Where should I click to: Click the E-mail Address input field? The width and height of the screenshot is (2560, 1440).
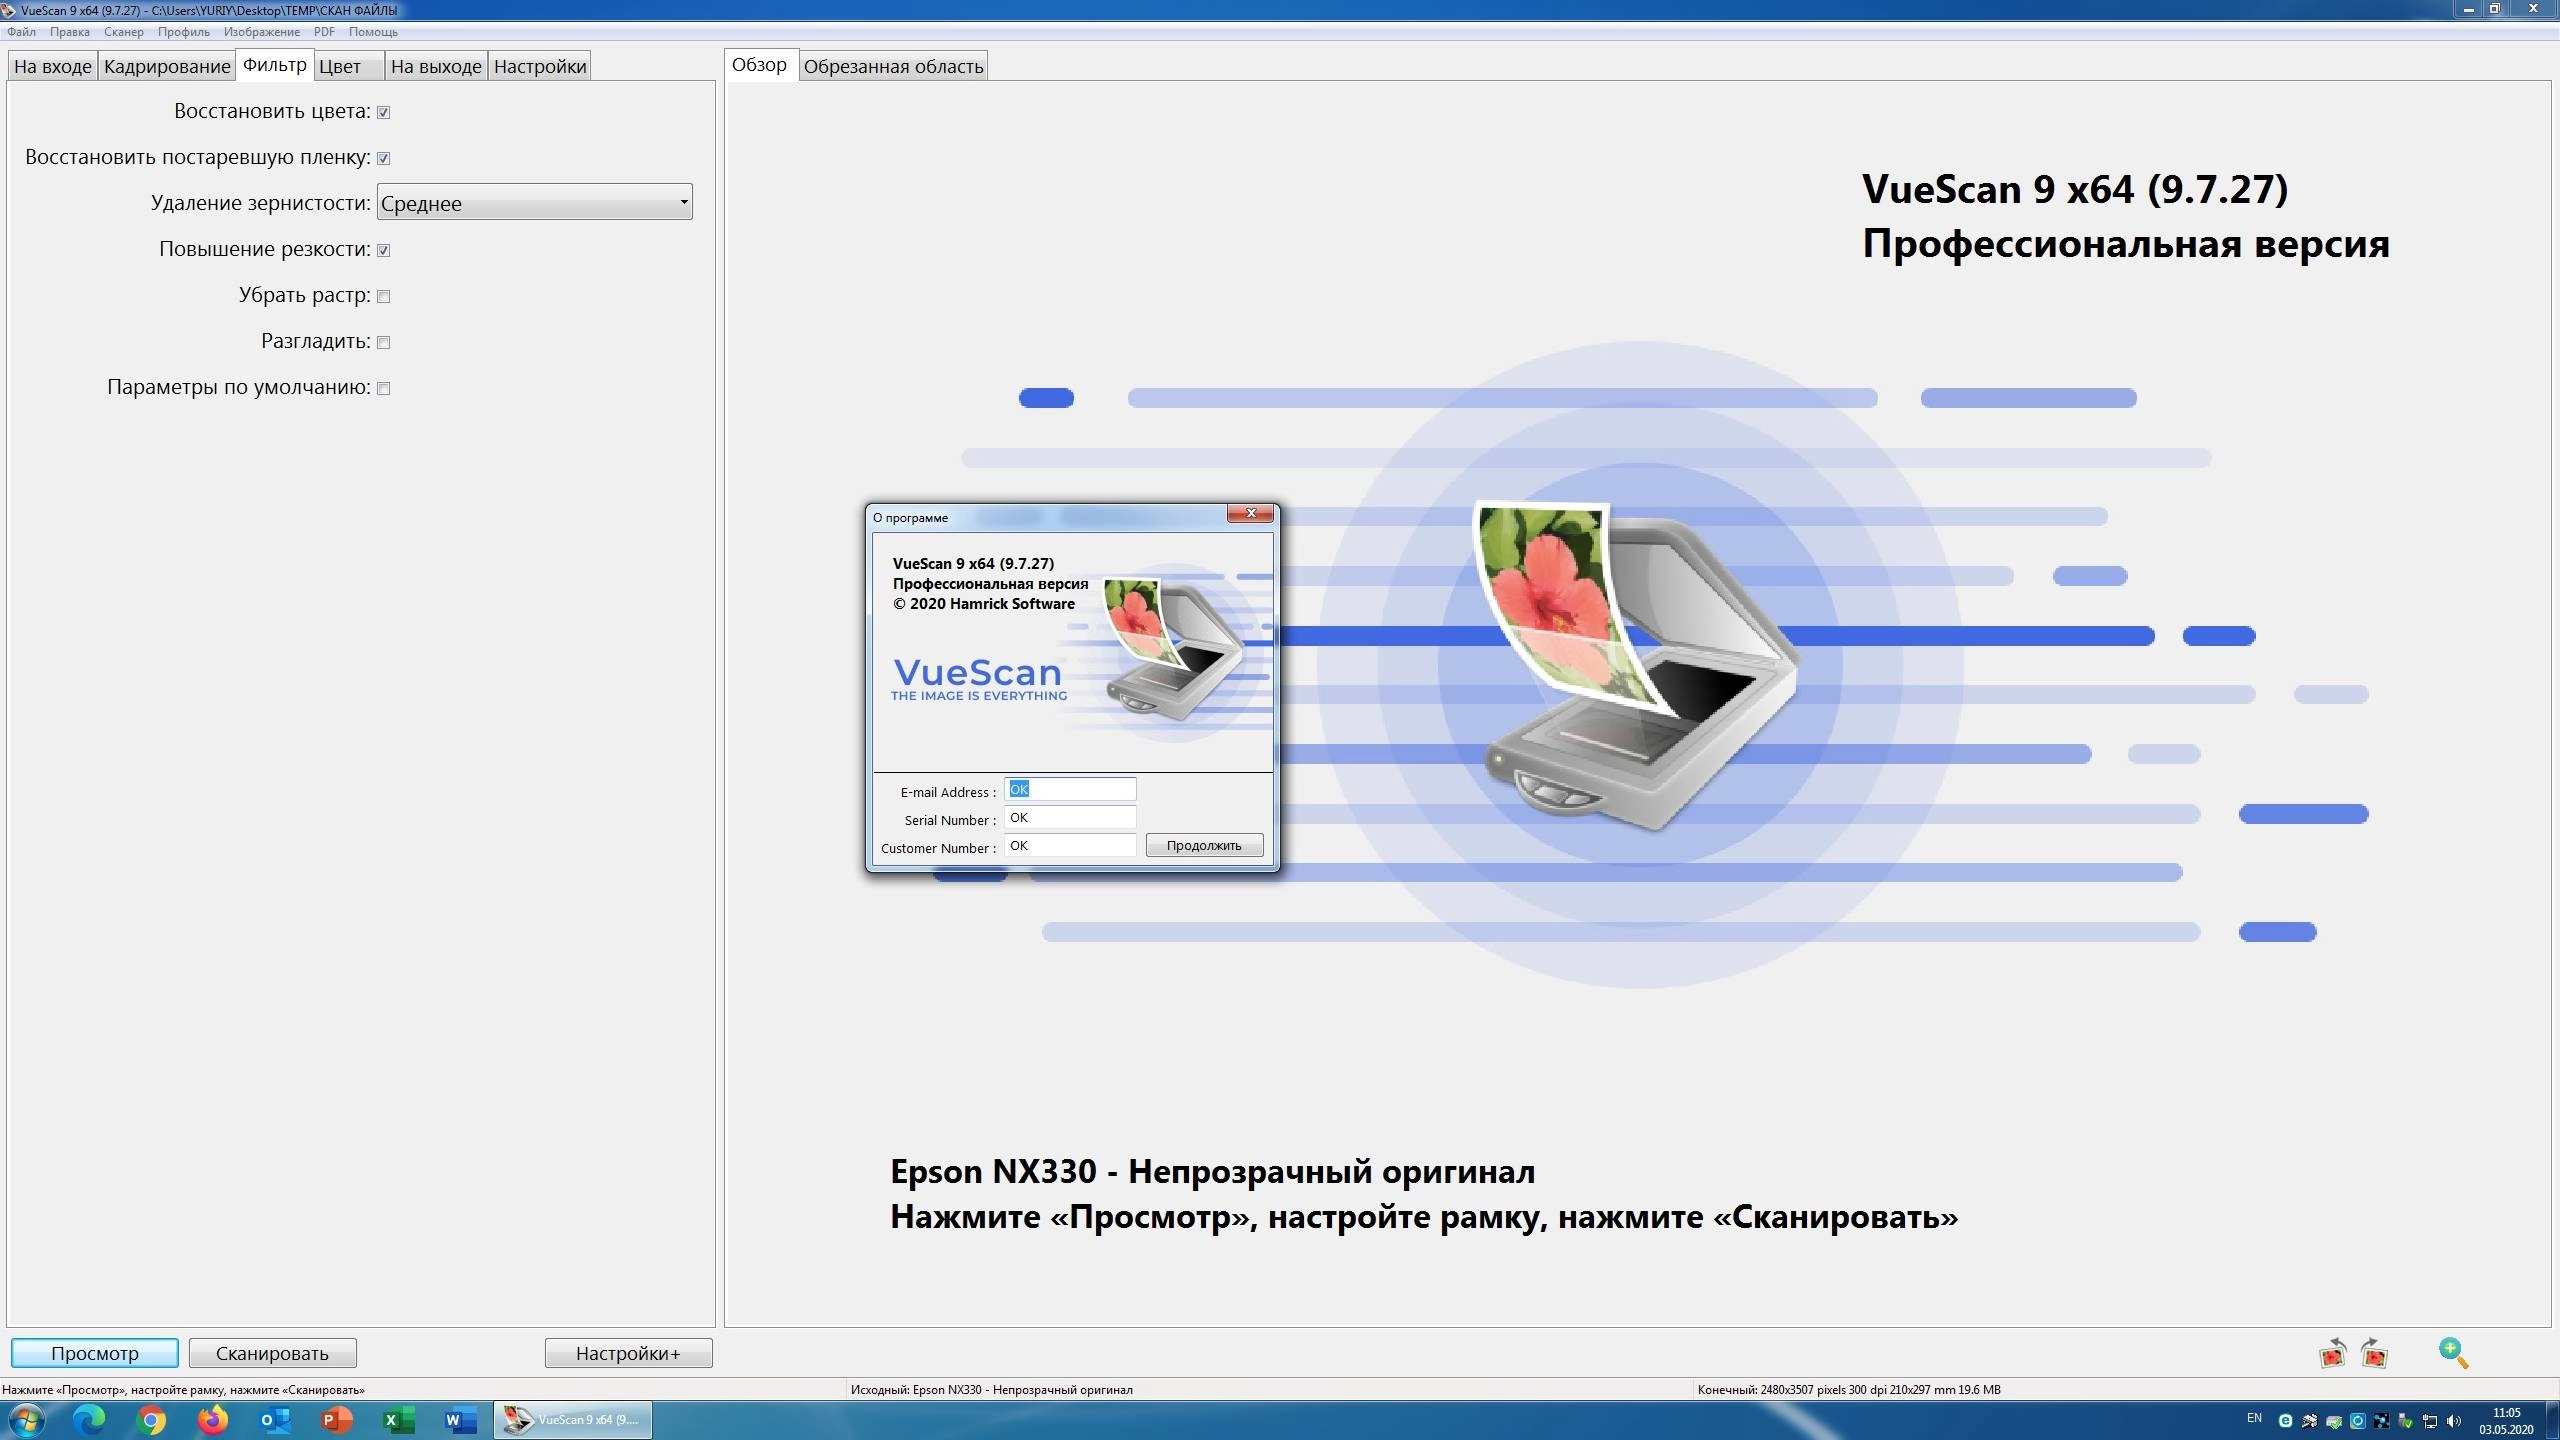pos(1070,789)
